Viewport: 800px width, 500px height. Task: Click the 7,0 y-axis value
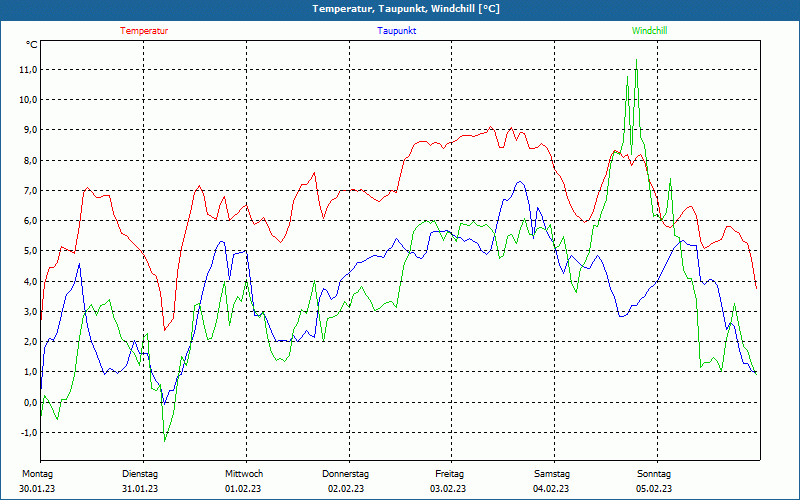[x=30, y=191]
